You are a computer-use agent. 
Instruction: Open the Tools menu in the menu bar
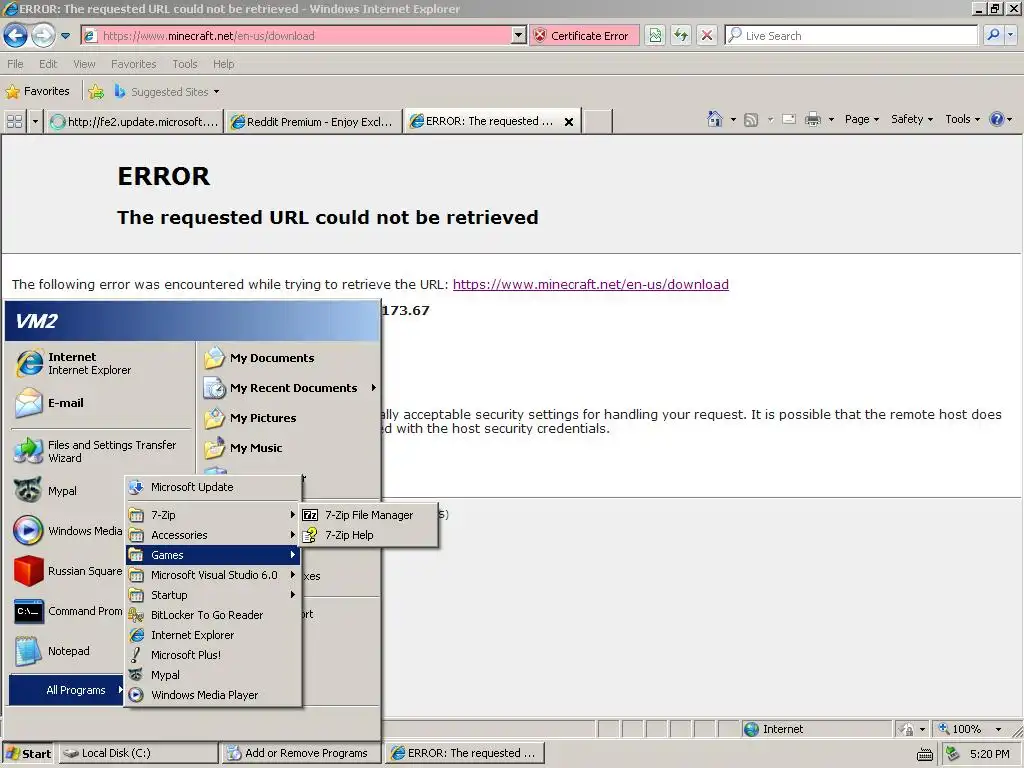coord(185,64)
